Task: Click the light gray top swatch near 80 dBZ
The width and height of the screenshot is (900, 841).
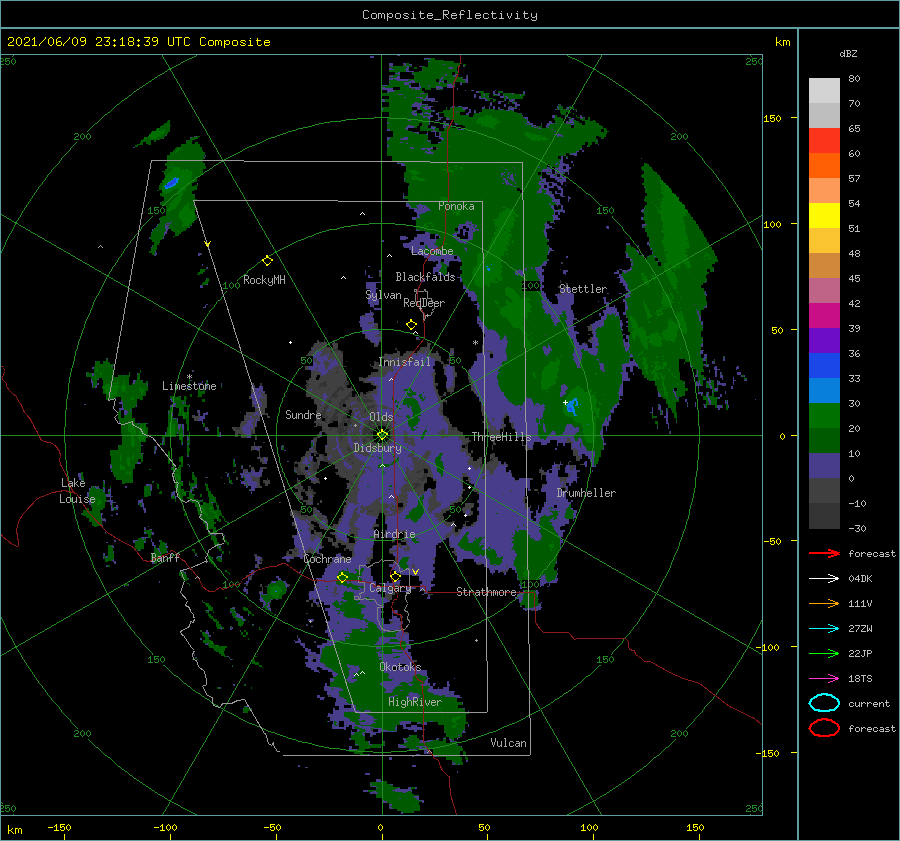Action: (x=824, y=91)
